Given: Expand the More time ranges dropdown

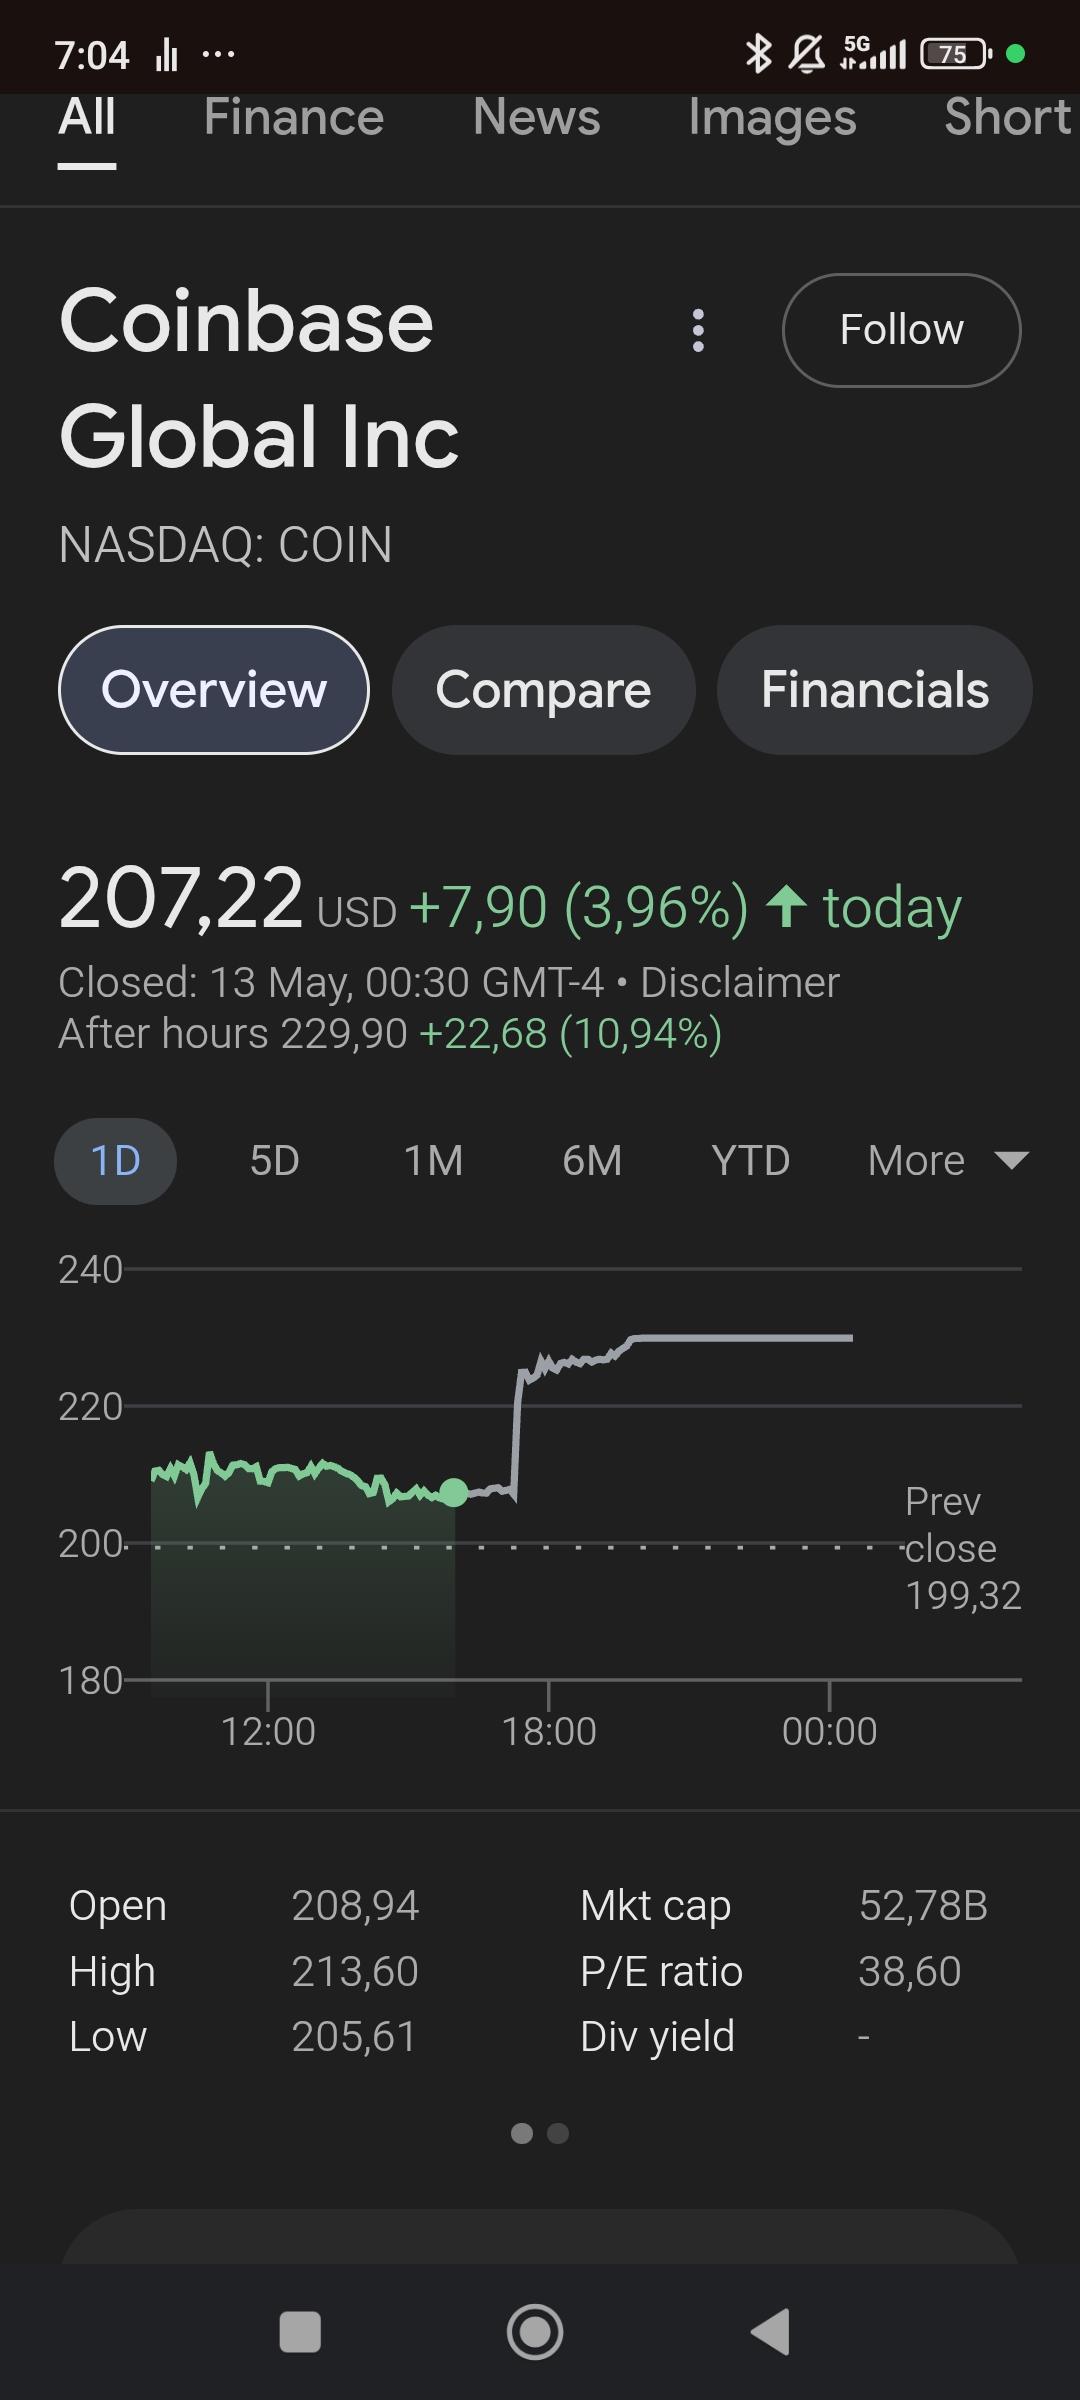Looking at the screenshot, I should tap(947, 1161).
